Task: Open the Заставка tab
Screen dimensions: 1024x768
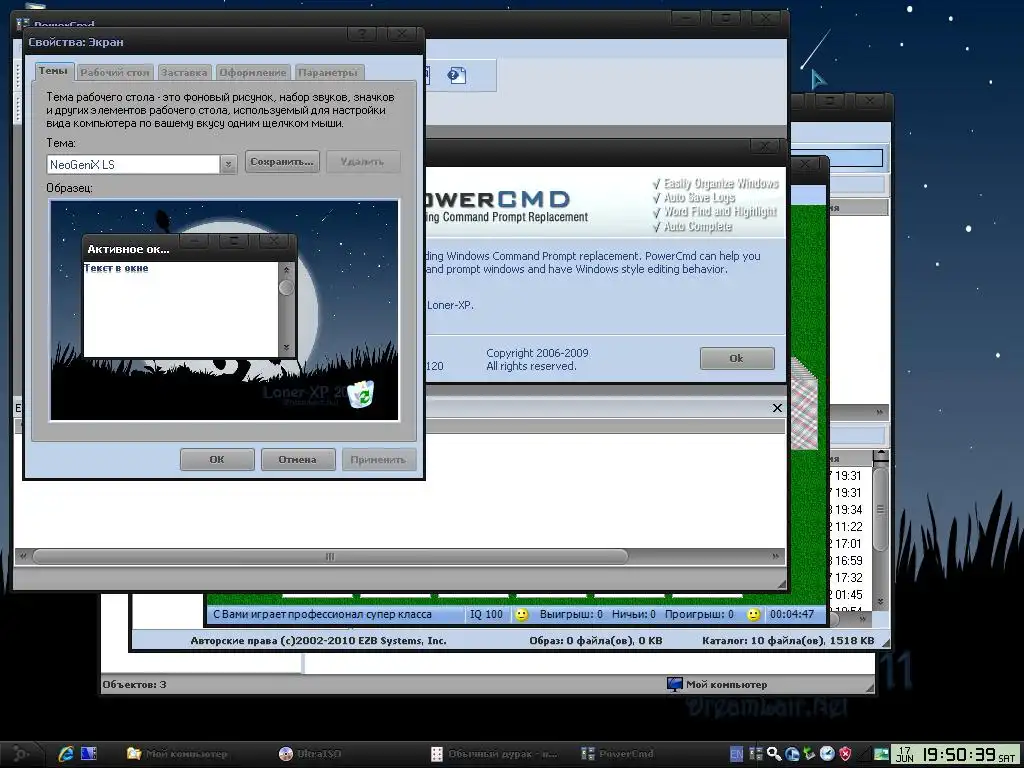Action: (x=184, y=72)
